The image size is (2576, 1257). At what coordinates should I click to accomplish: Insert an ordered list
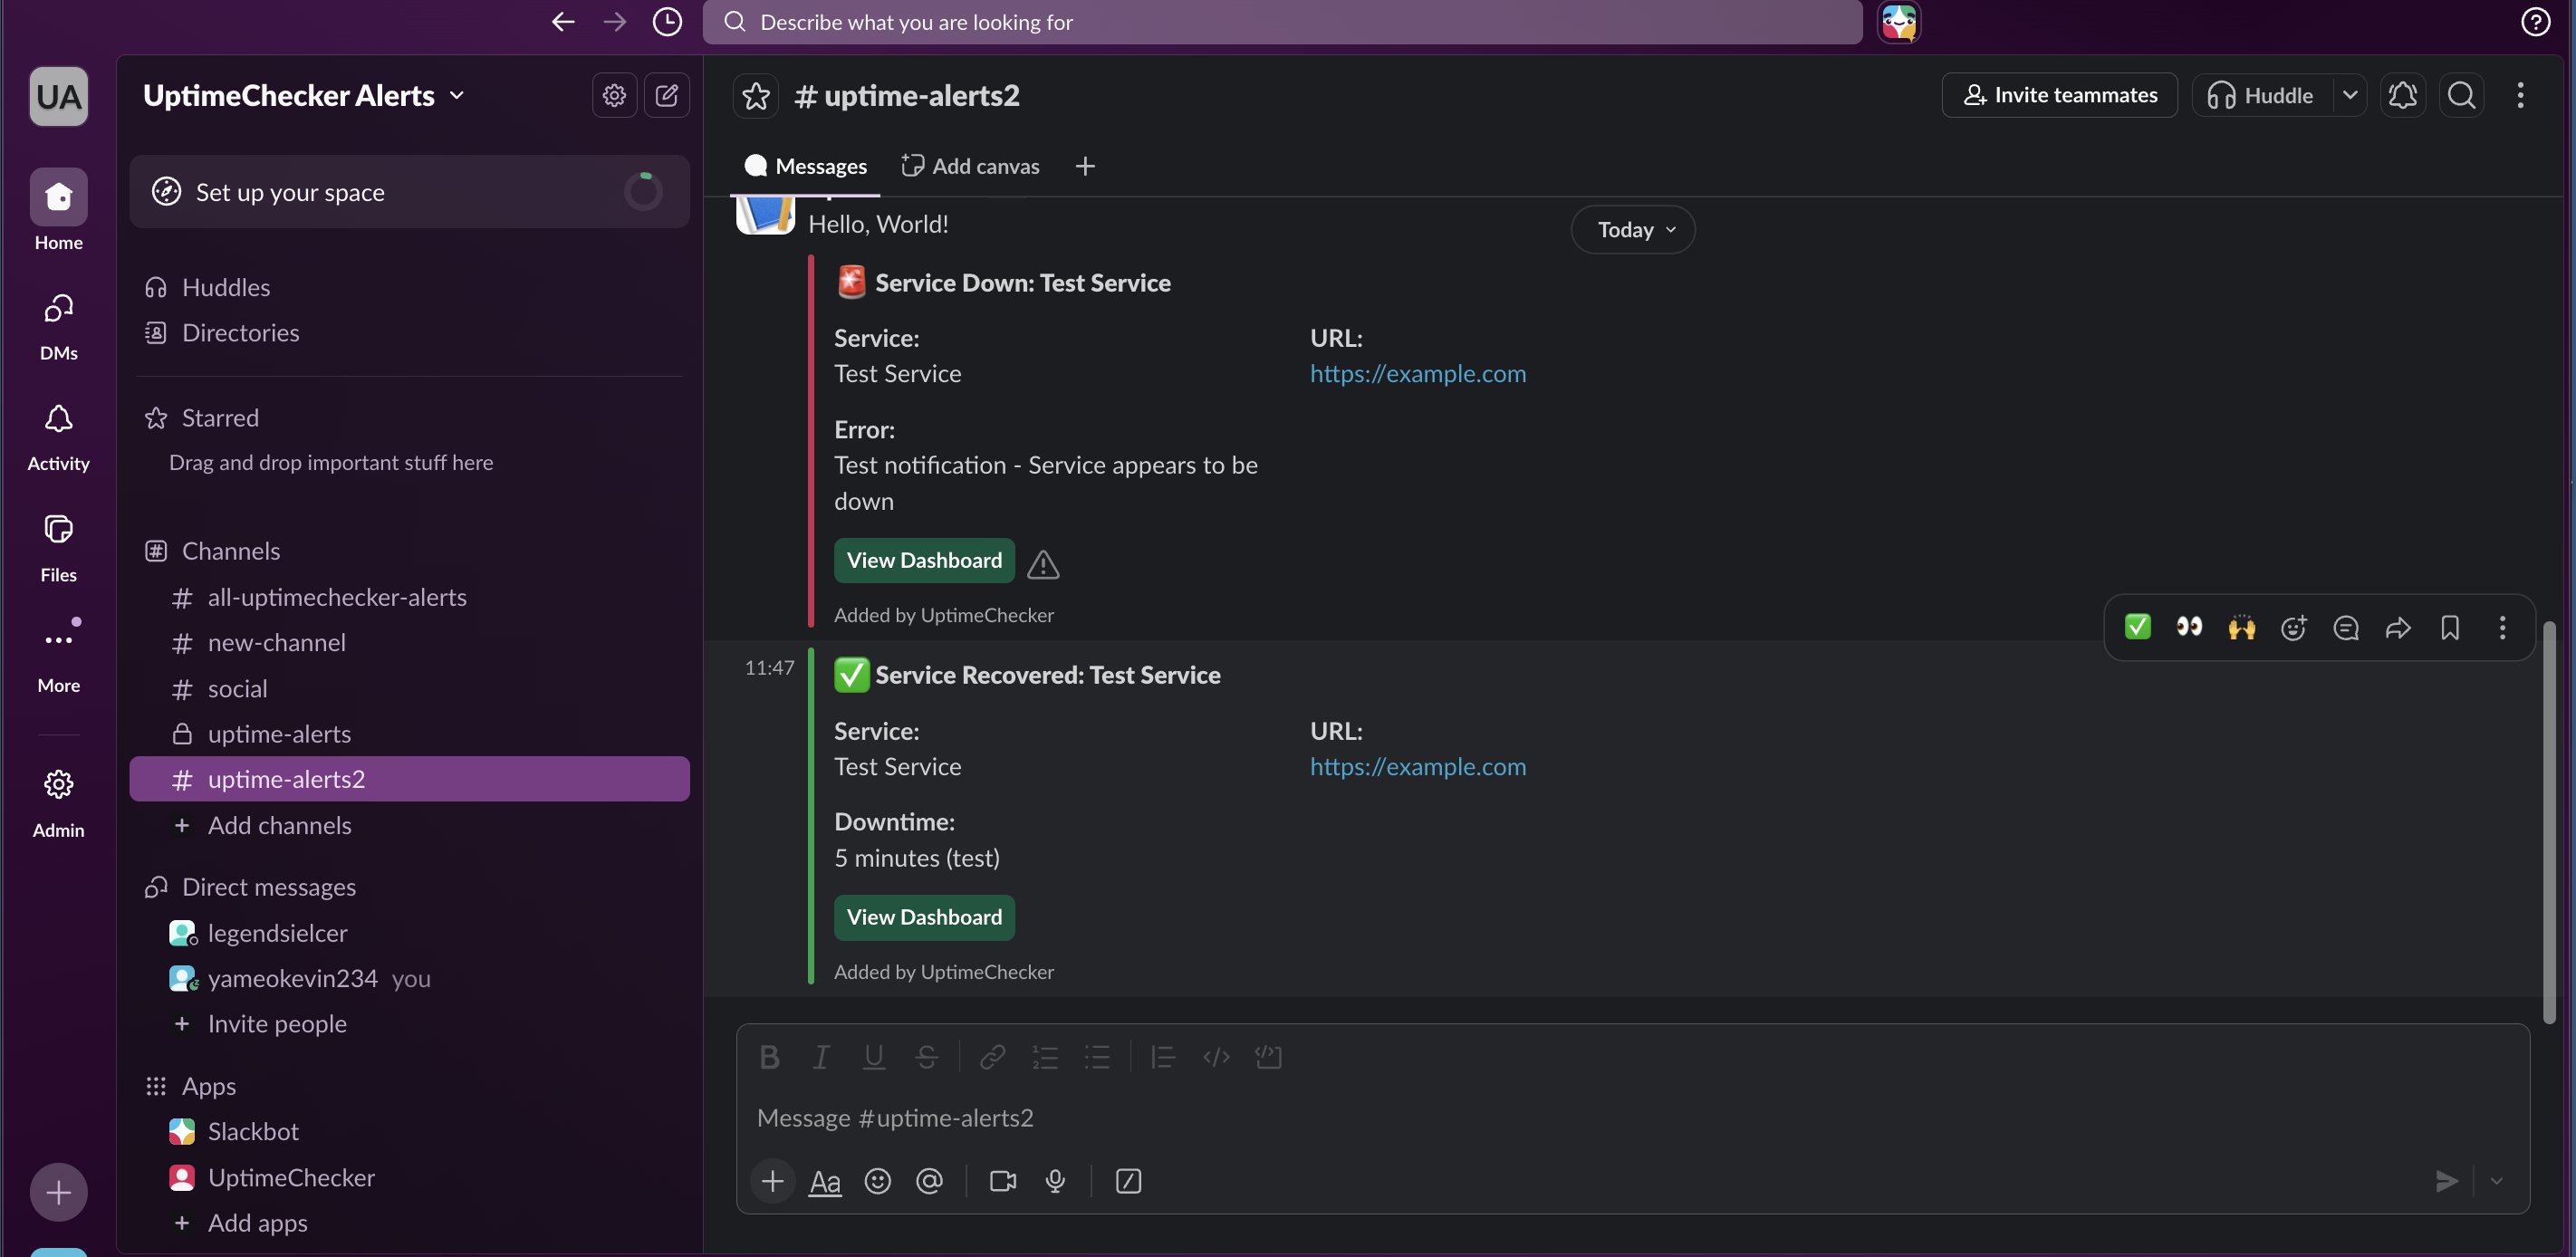click(x=1045, y=1057)
